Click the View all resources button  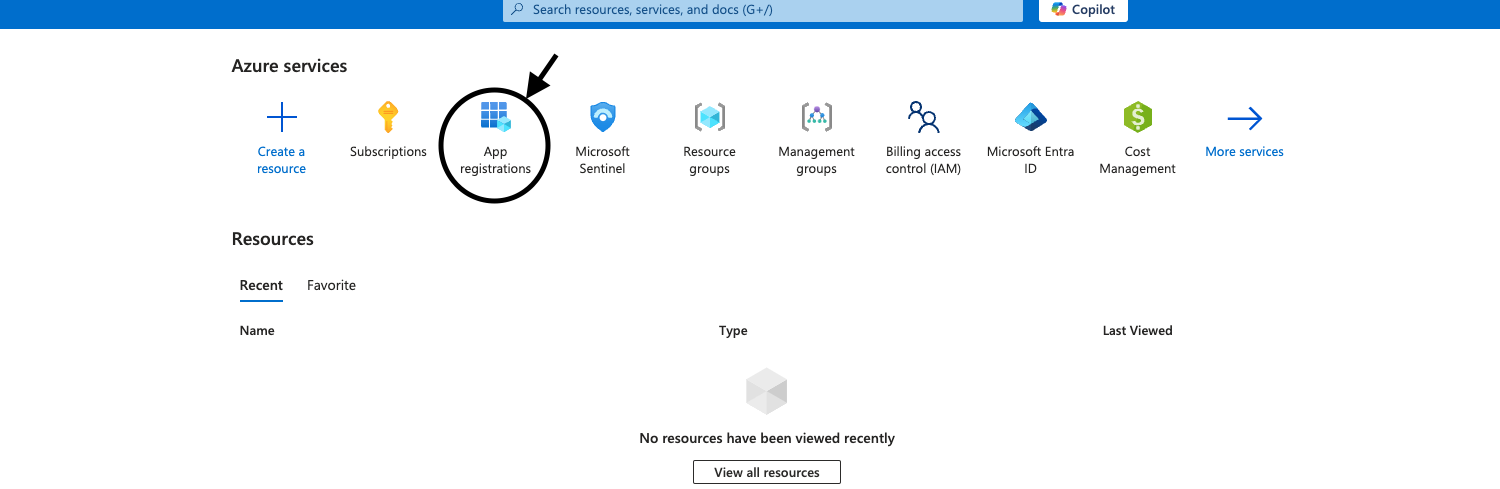[767, 472]
